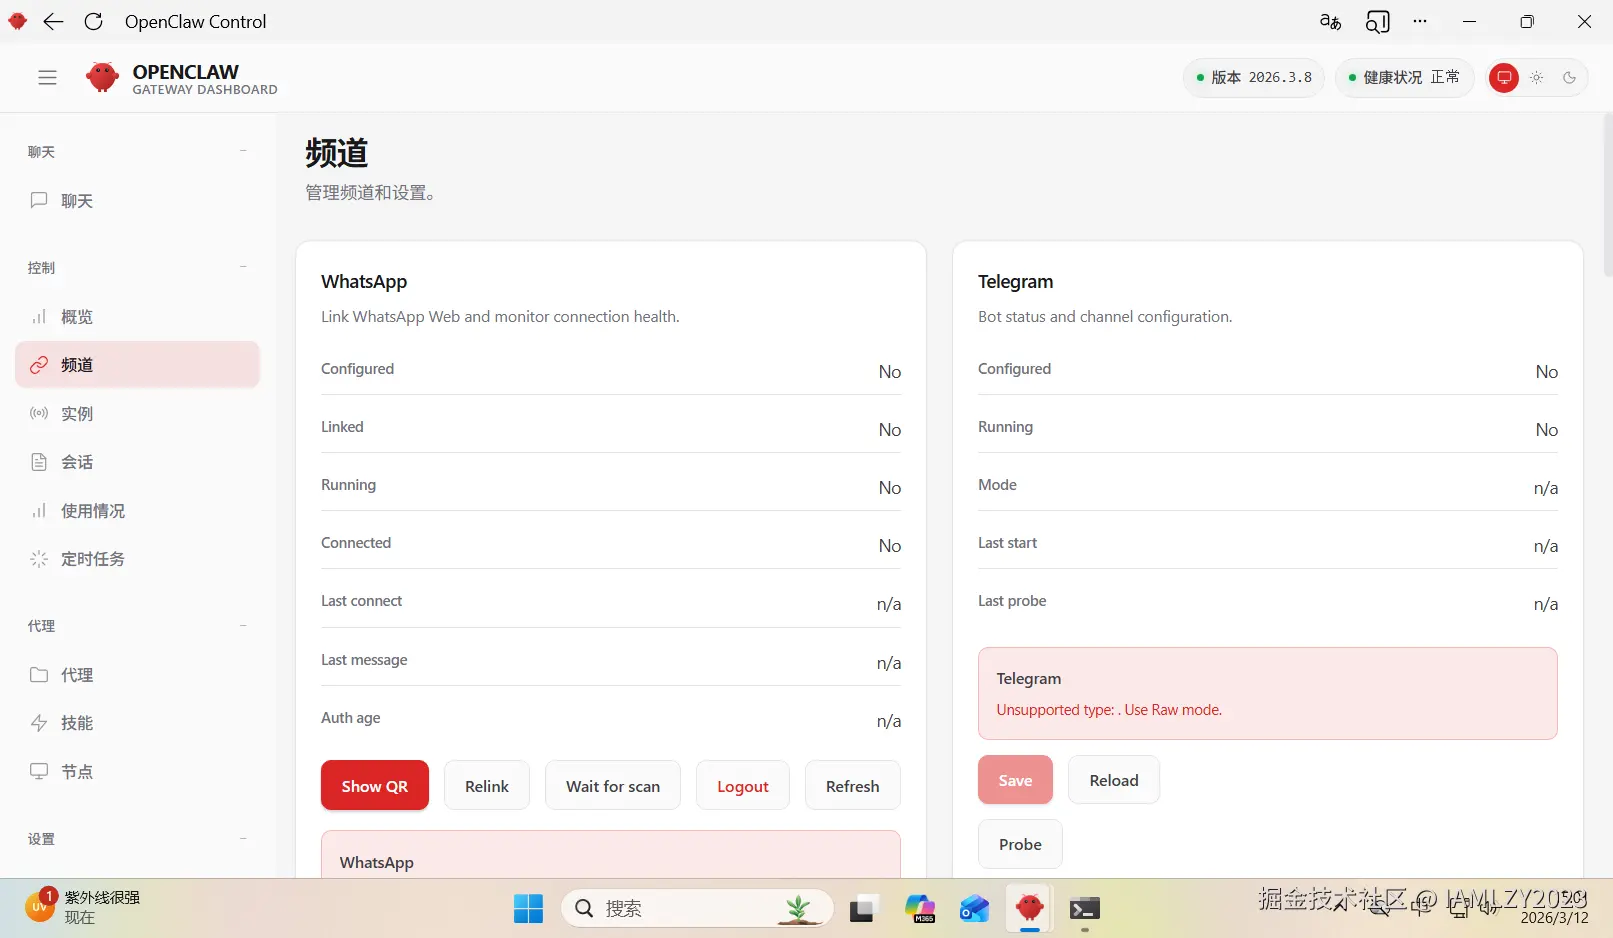Click the WhatsApp Refresh button
Screen dimensions: 1613x938
[x=853, y=786]
